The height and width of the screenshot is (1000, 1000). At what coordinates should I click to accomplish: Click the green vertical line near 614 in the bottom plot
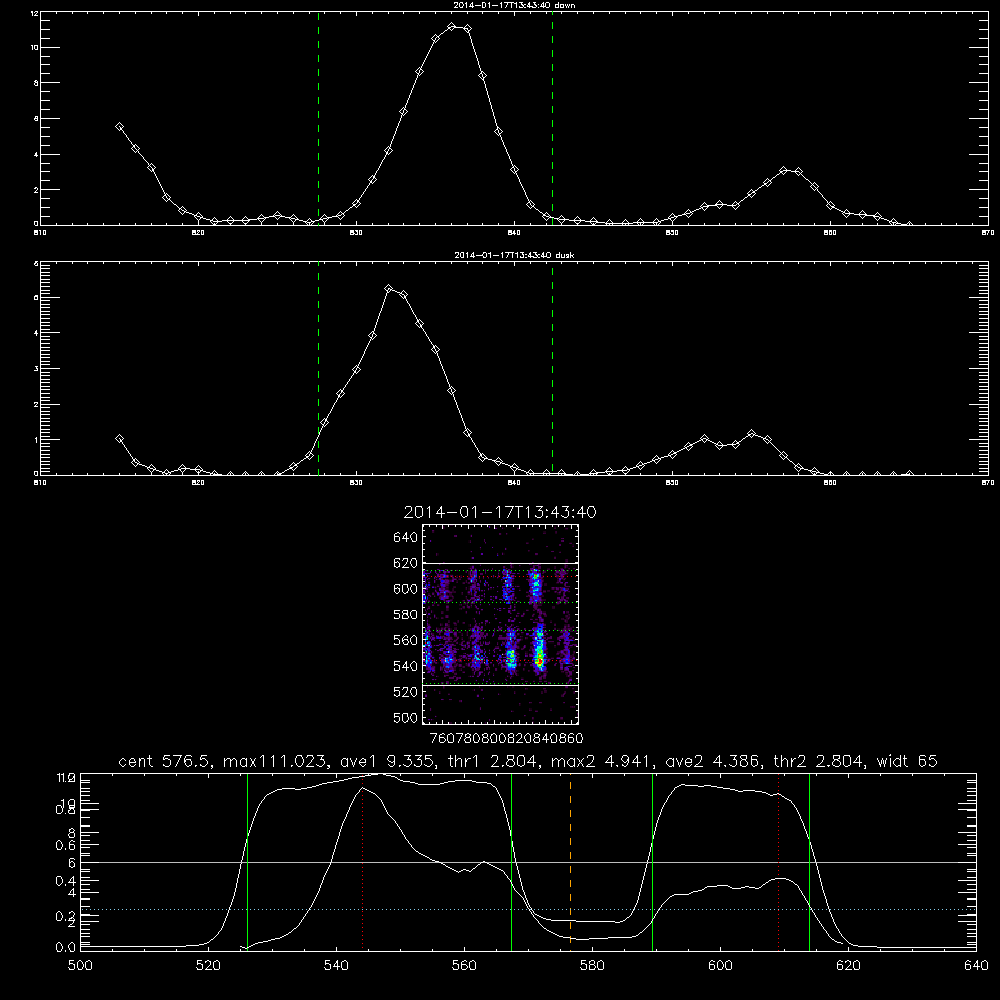[809, 861]
